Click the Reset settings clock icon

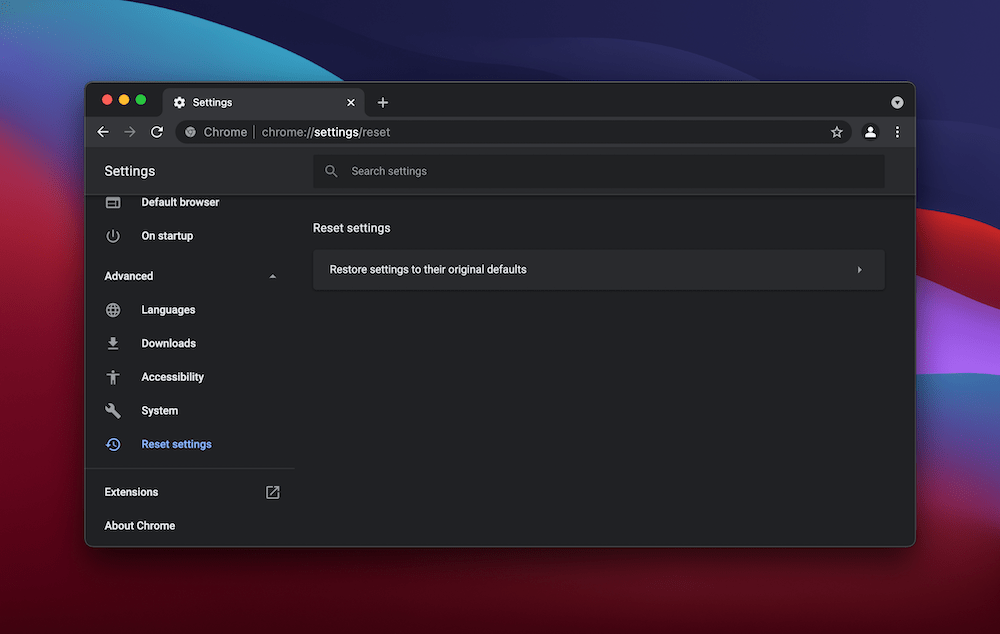click(113, 444)
